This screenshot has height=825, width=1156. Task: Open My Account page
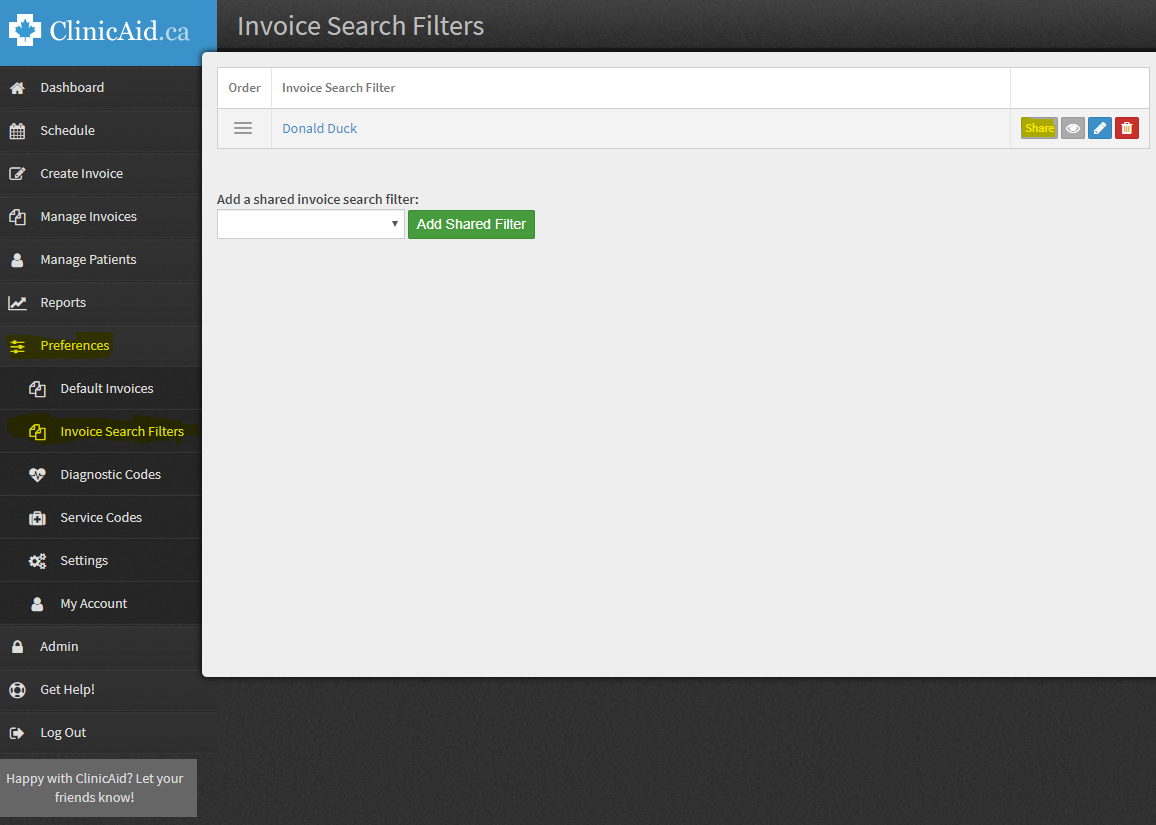101,604
